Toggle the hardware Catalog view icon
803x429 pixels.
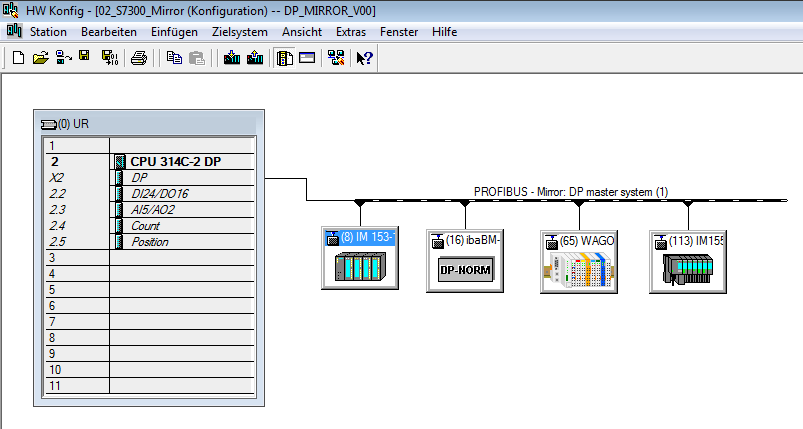285,58
